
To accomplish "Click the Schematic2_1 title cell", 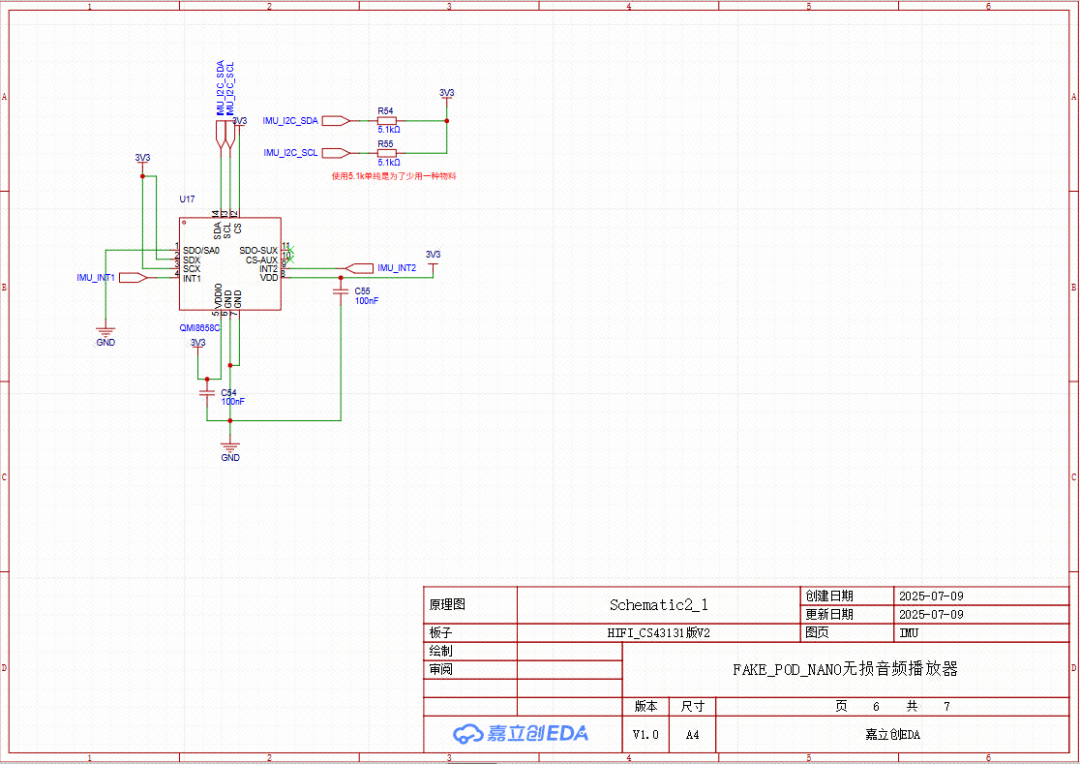I will point(658,605).
